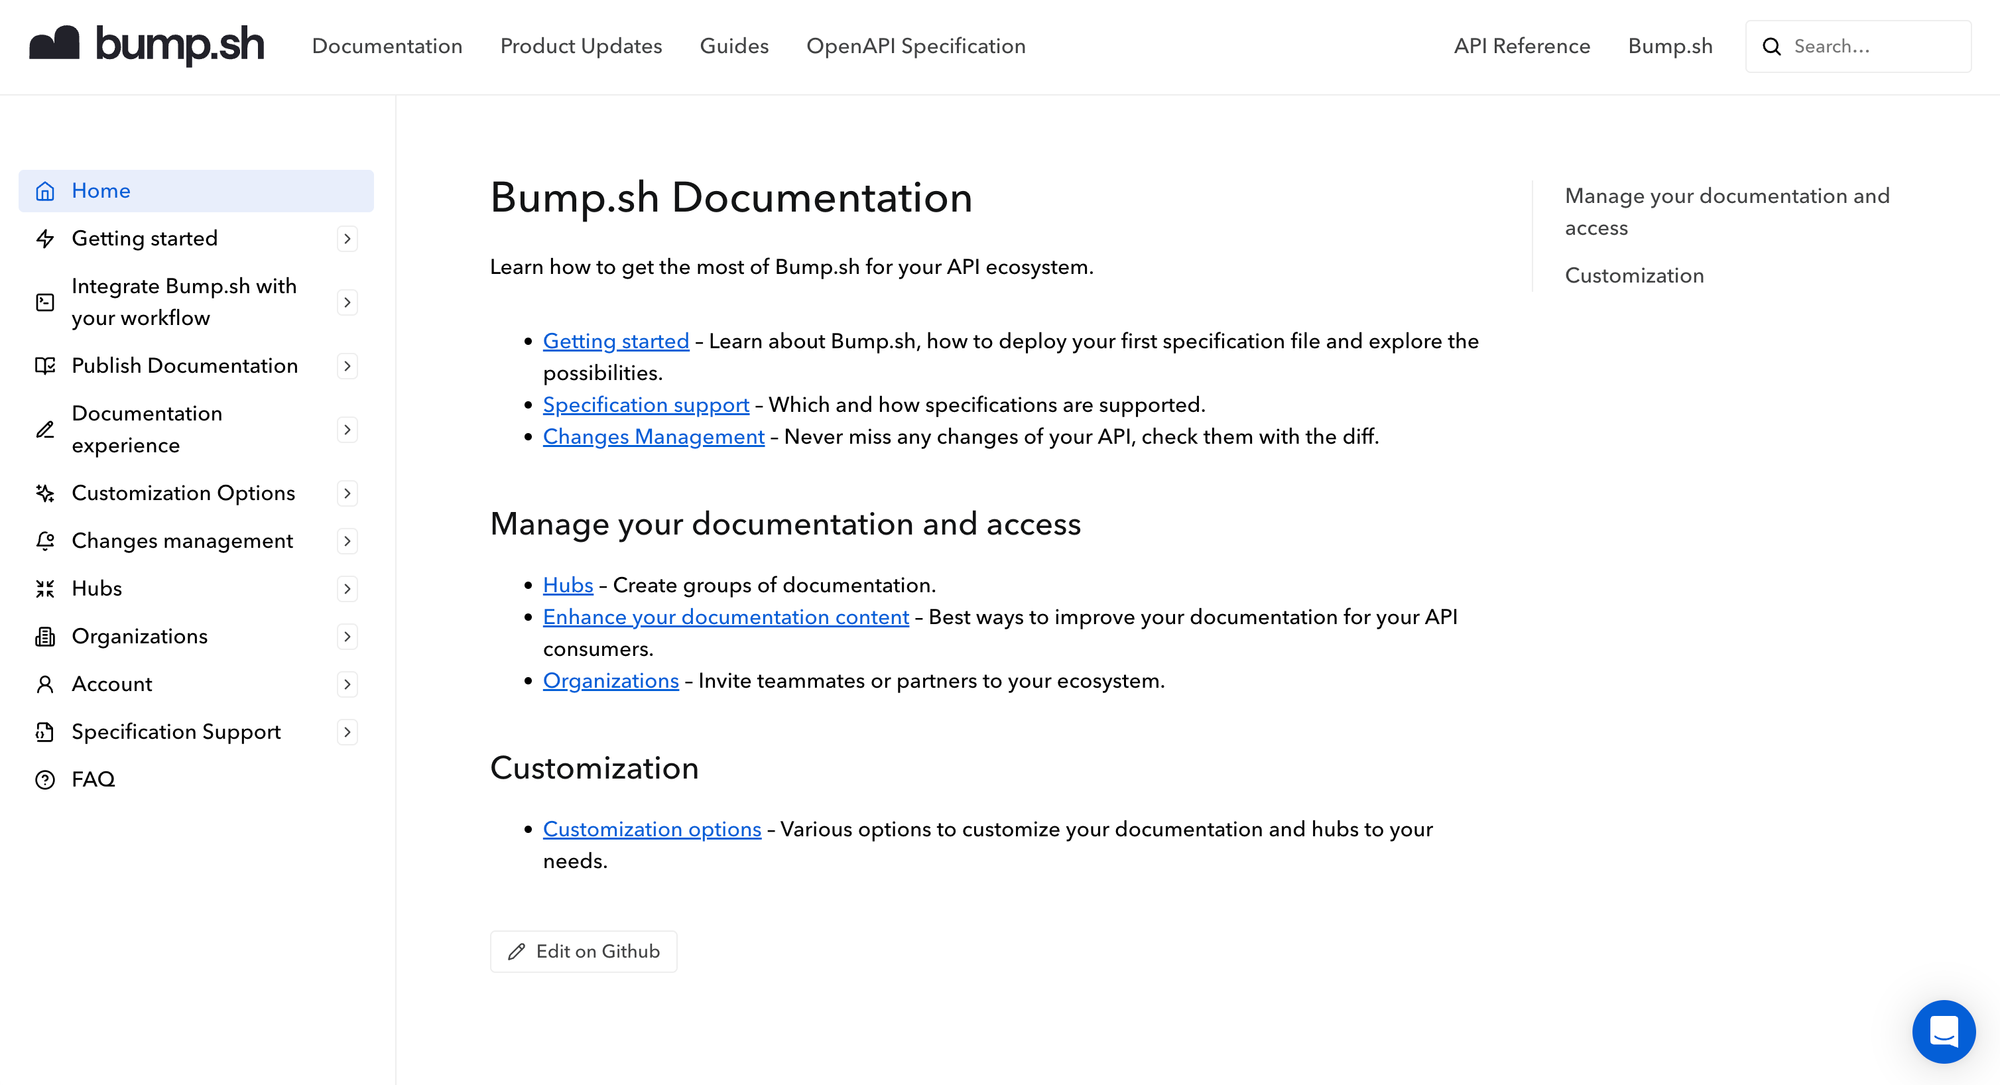
Task: Open the Product Updates menu
Action: tap(580, 46)
